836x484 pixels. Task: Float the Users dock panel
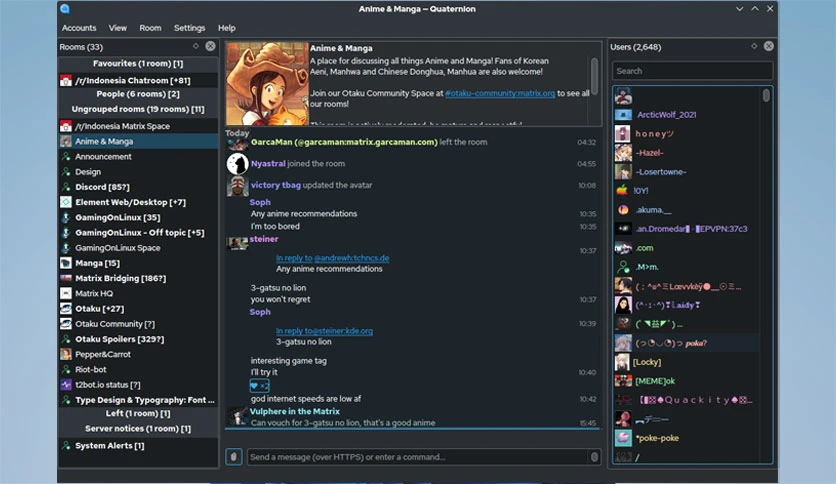[x=754, y=46]
